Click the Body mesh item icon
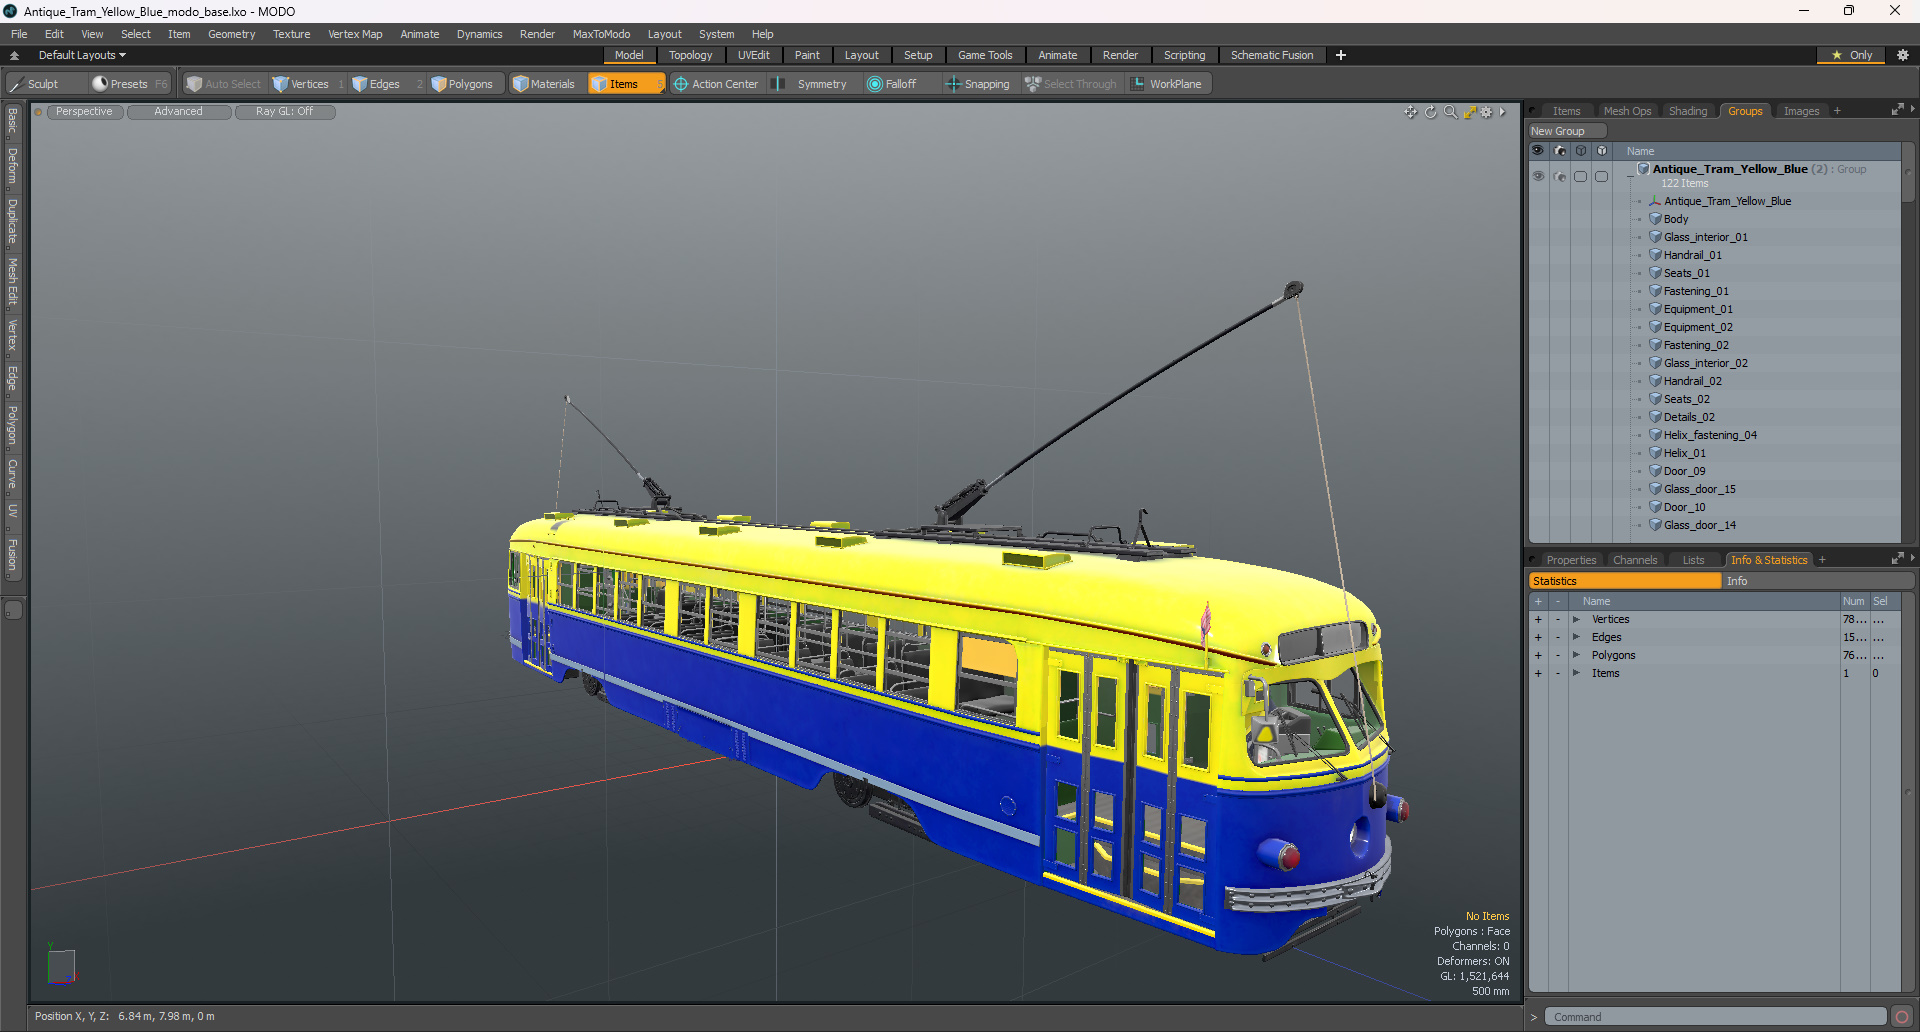Image resolution: width=1920 pixels, height=1032 pixels. [1655, 219]
